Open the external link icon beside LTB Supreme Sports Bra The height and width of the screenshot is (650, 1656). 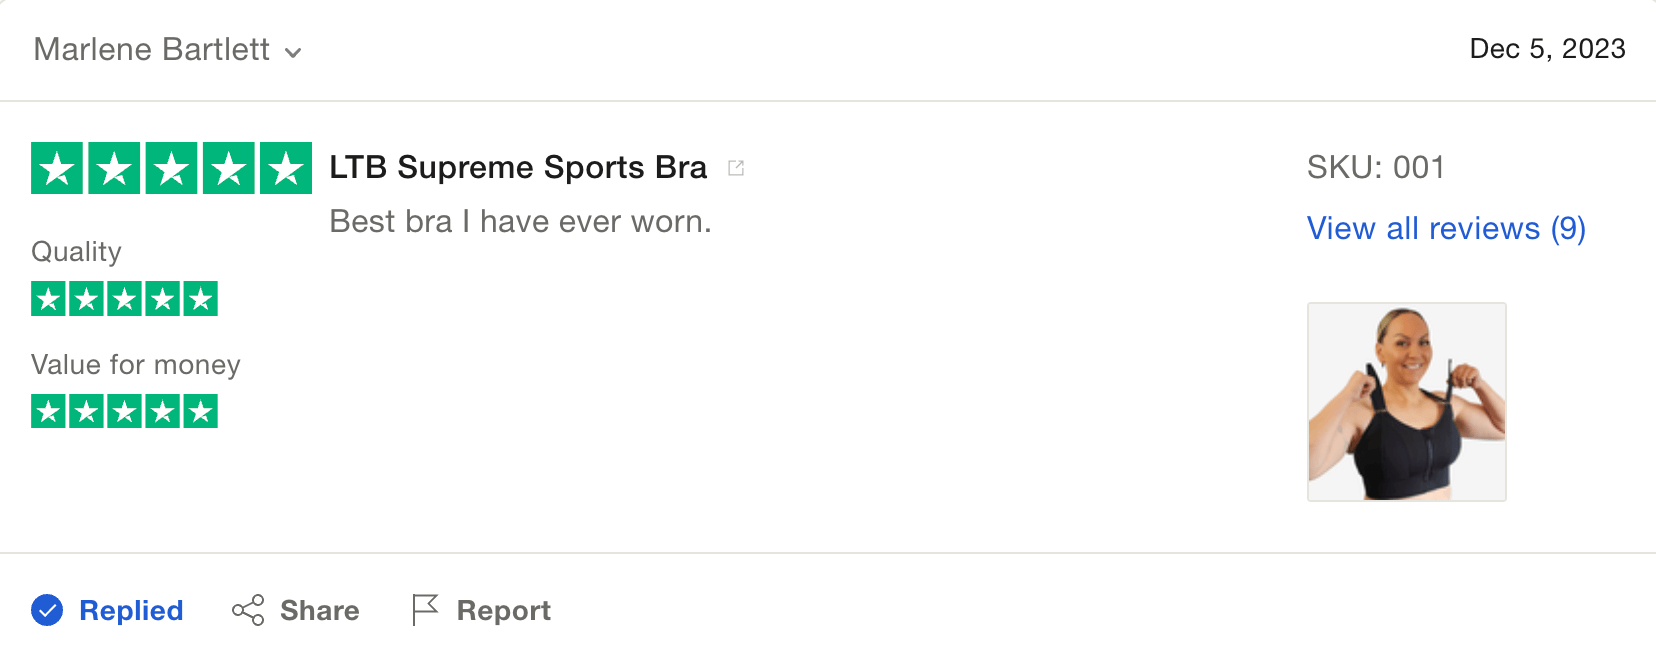coord(736,168)
